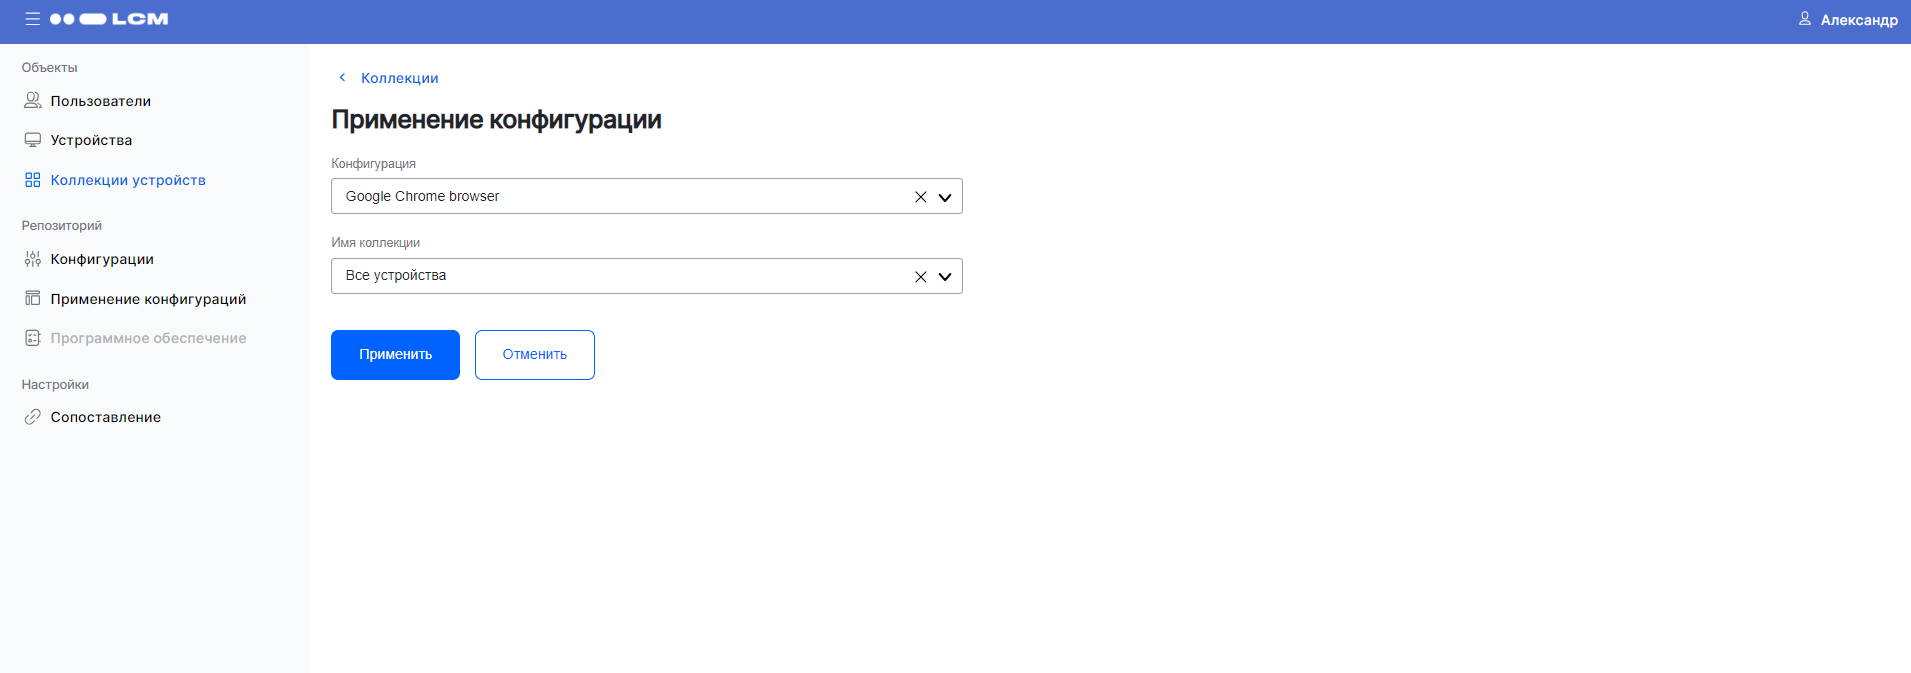Expand the Конфигурация dropdown list
Screen dimensions: 1911x673
(944, 196)
